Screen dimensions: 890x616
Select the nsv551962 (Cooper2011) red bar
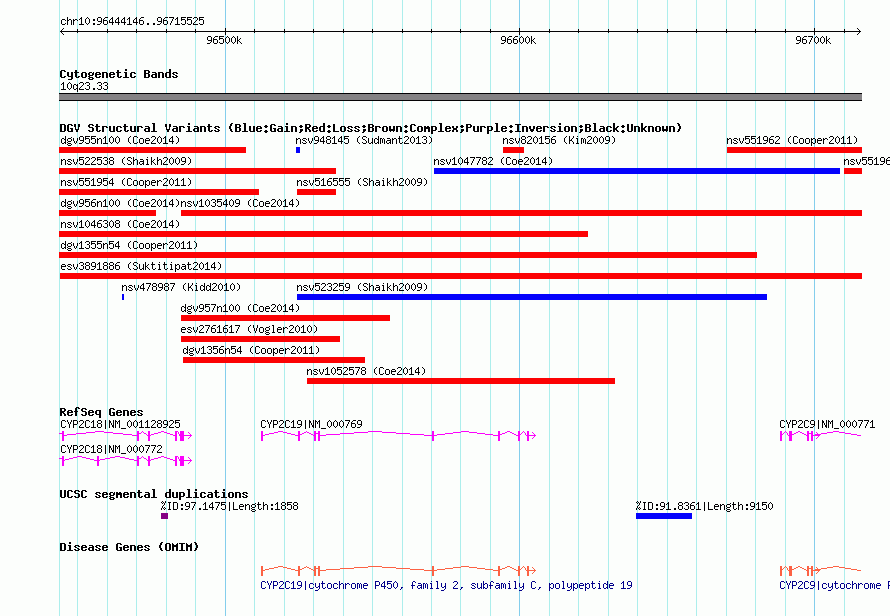794,150
